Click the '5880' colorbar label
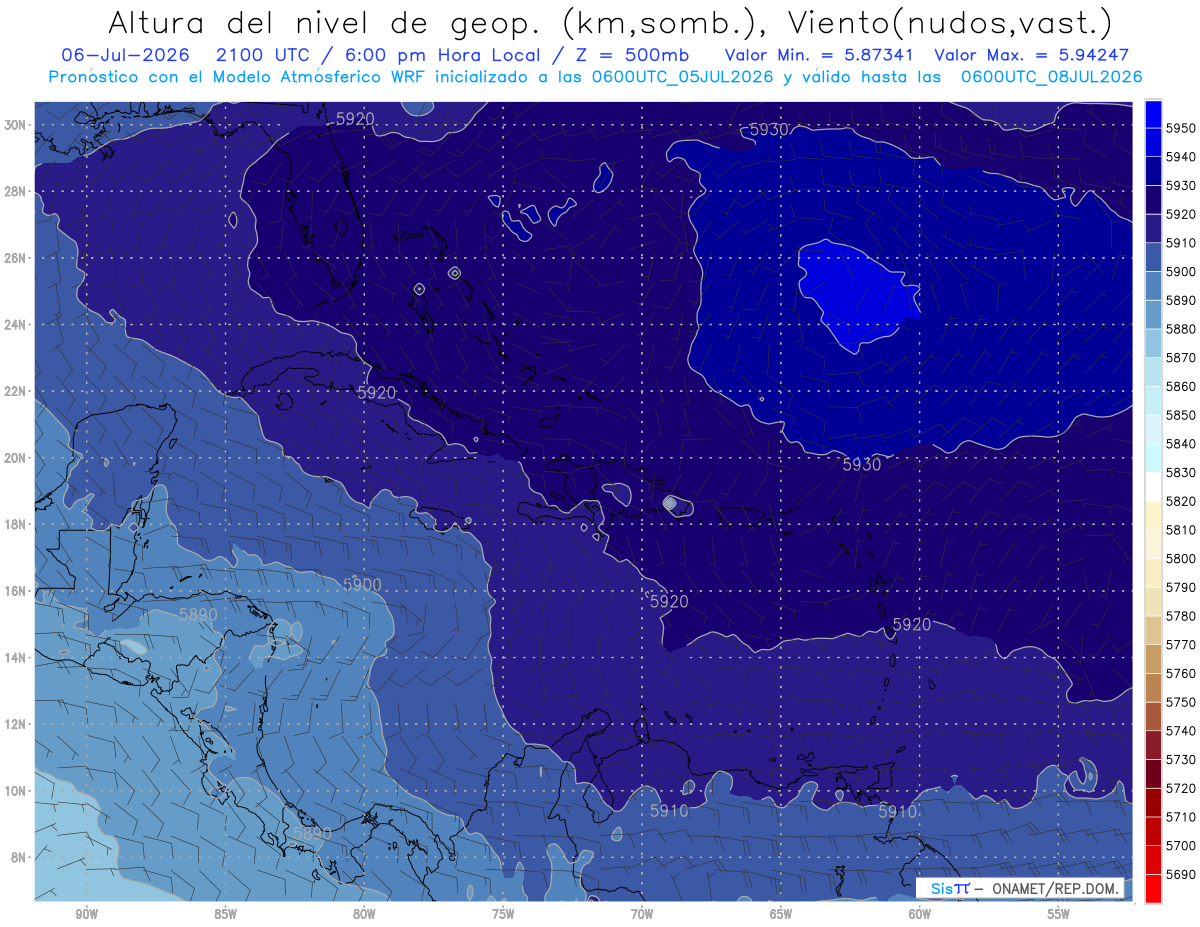The height and width of the screenshot is (927, 1200). [1181, 329]
